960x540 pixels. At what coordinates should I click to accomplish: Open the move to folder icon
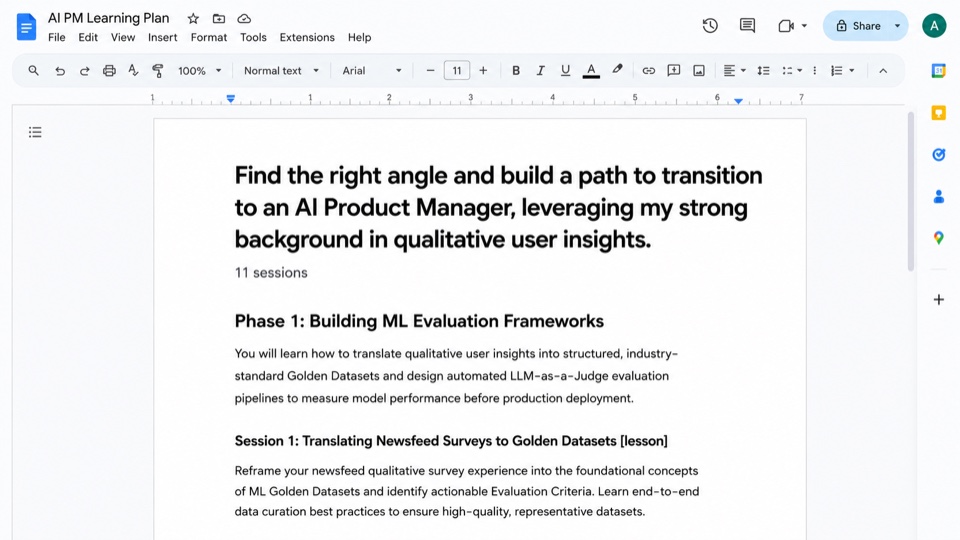coord(219,18)
